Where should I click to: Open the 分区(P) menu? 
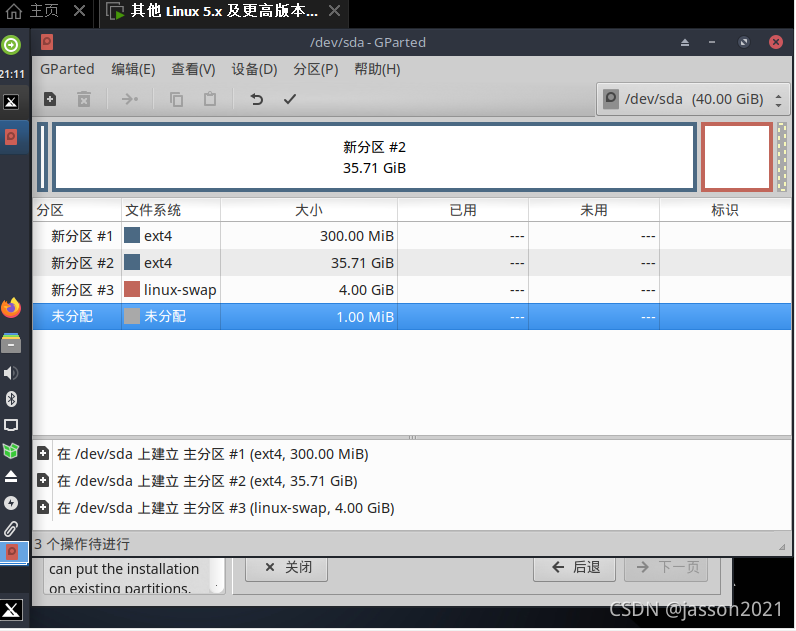click(x=316, y=69)
